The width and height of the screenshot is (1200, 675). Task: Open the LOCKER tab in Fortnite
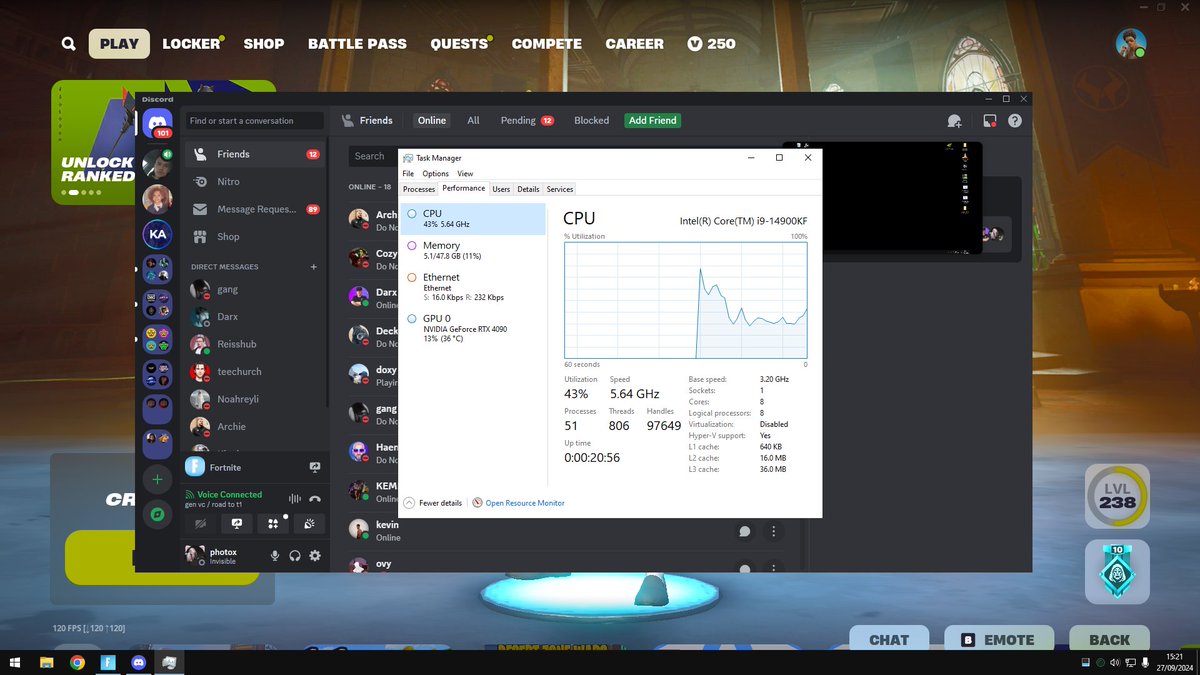pyautogui.click(x=191, y=44)
